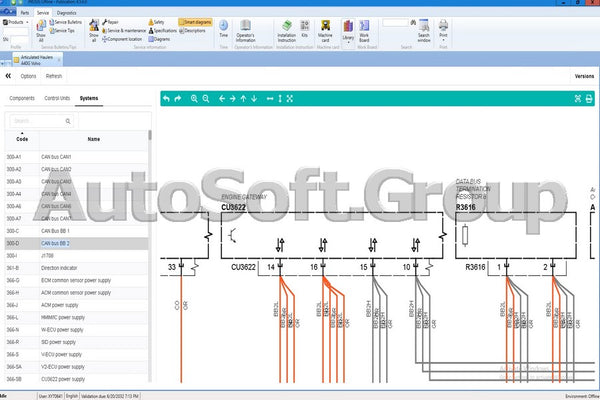Open the Service Bulletins item in ribbon
Screen dimensions: 600x400
click(x=65, y=22)
